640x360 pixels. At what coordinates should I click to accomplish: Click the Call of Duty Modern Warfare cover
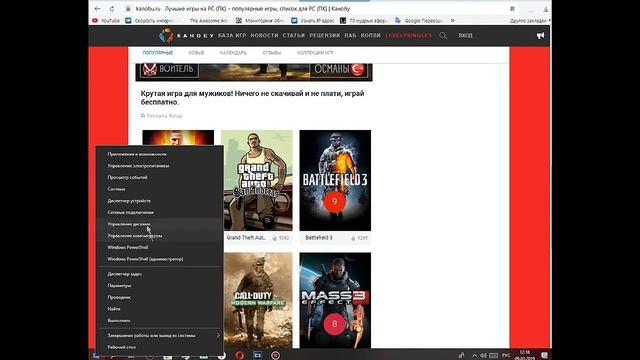[257, 300]
